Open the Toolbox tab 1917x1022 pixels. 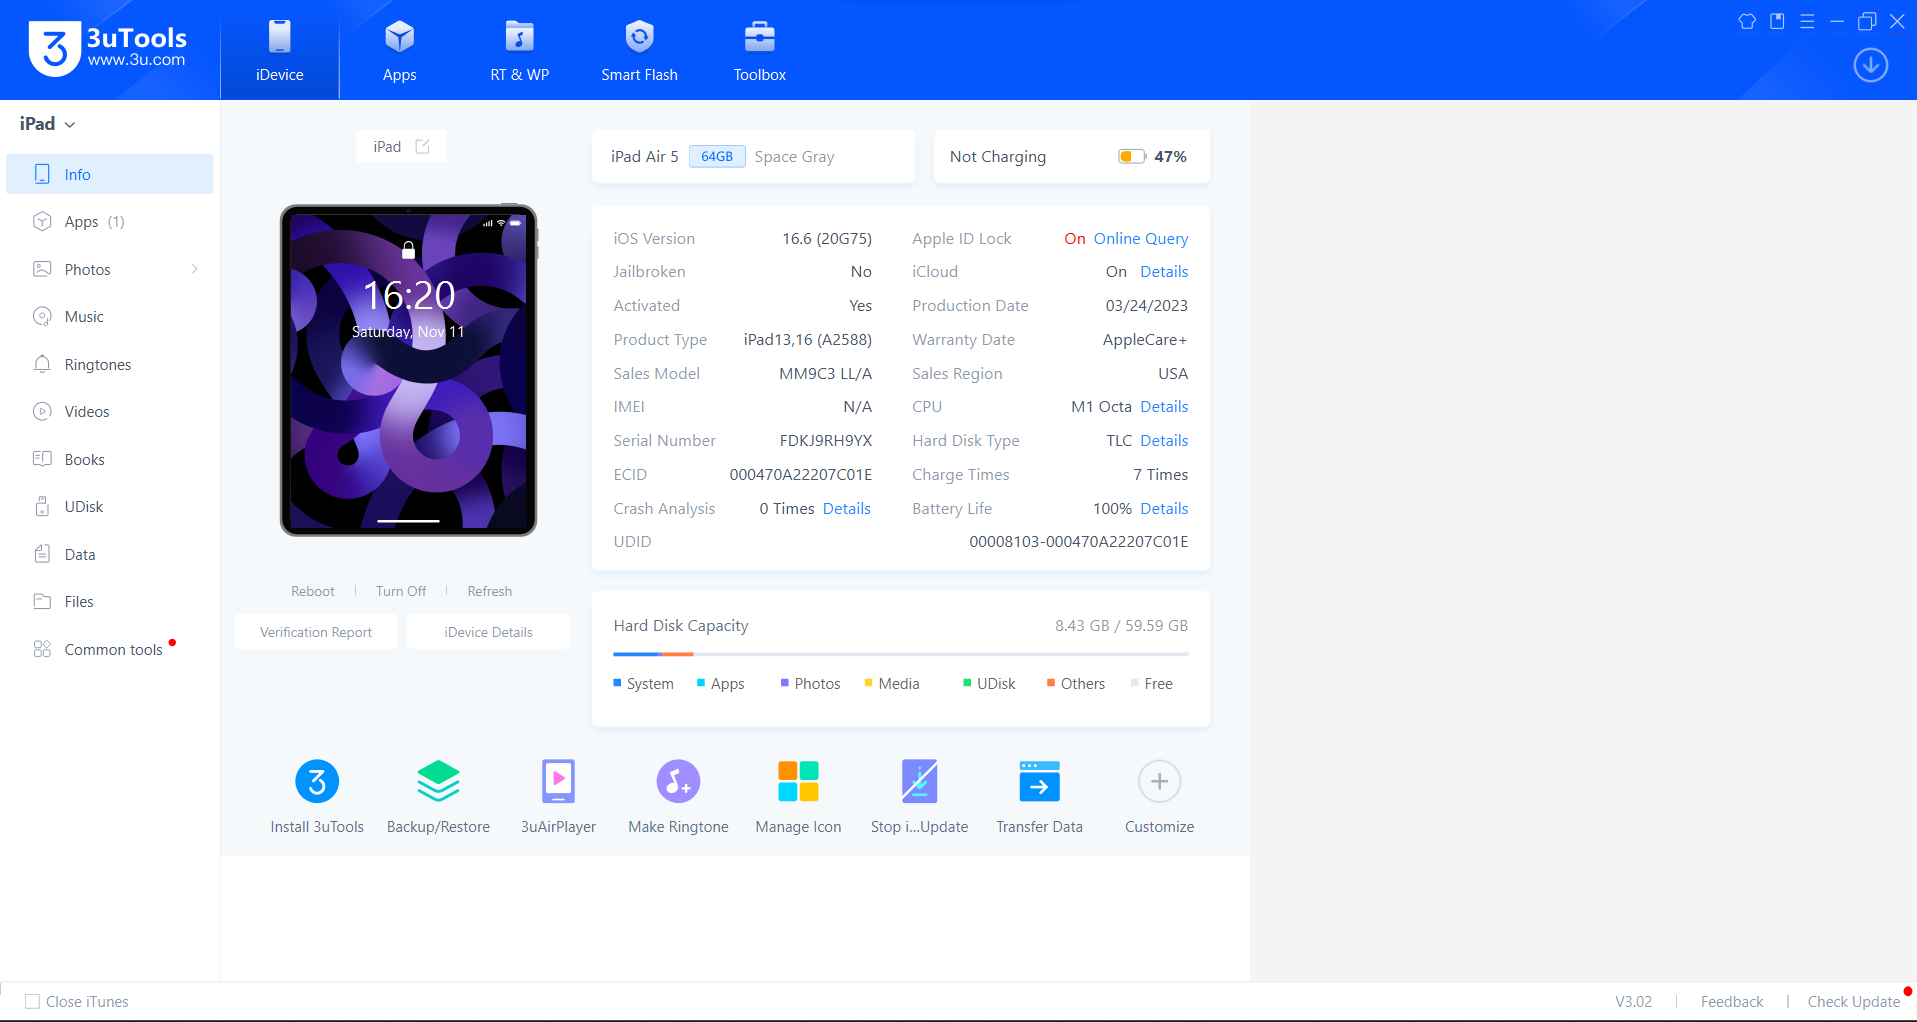[760, 50]
